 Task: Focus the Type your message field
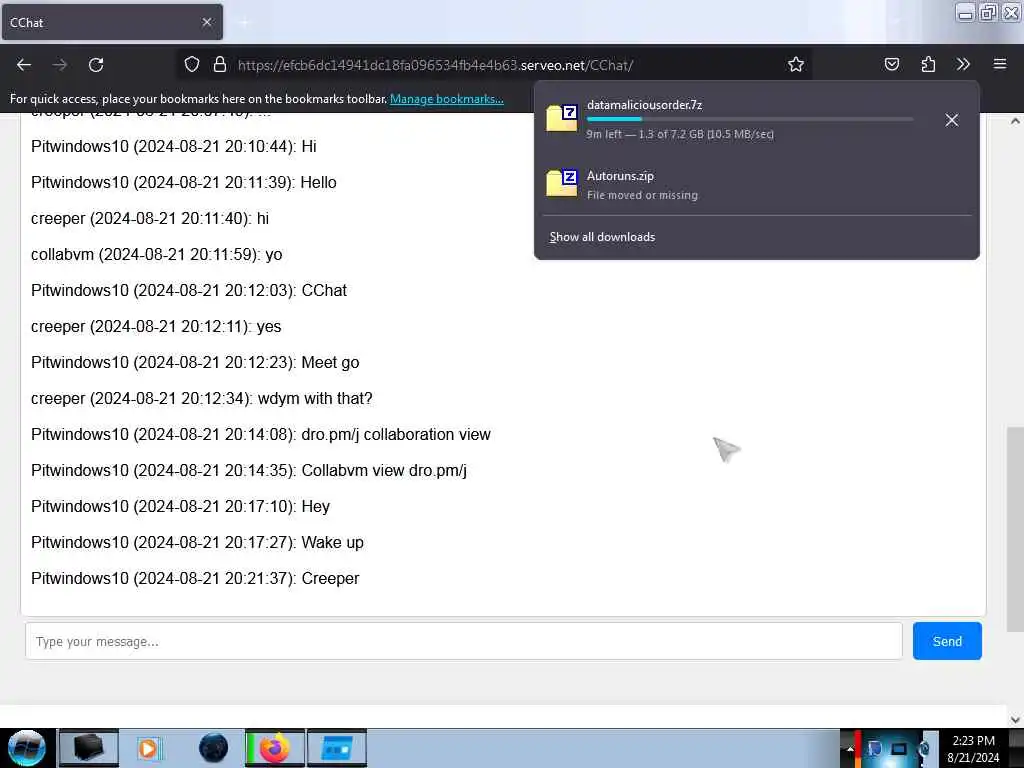tap(464, 641)
